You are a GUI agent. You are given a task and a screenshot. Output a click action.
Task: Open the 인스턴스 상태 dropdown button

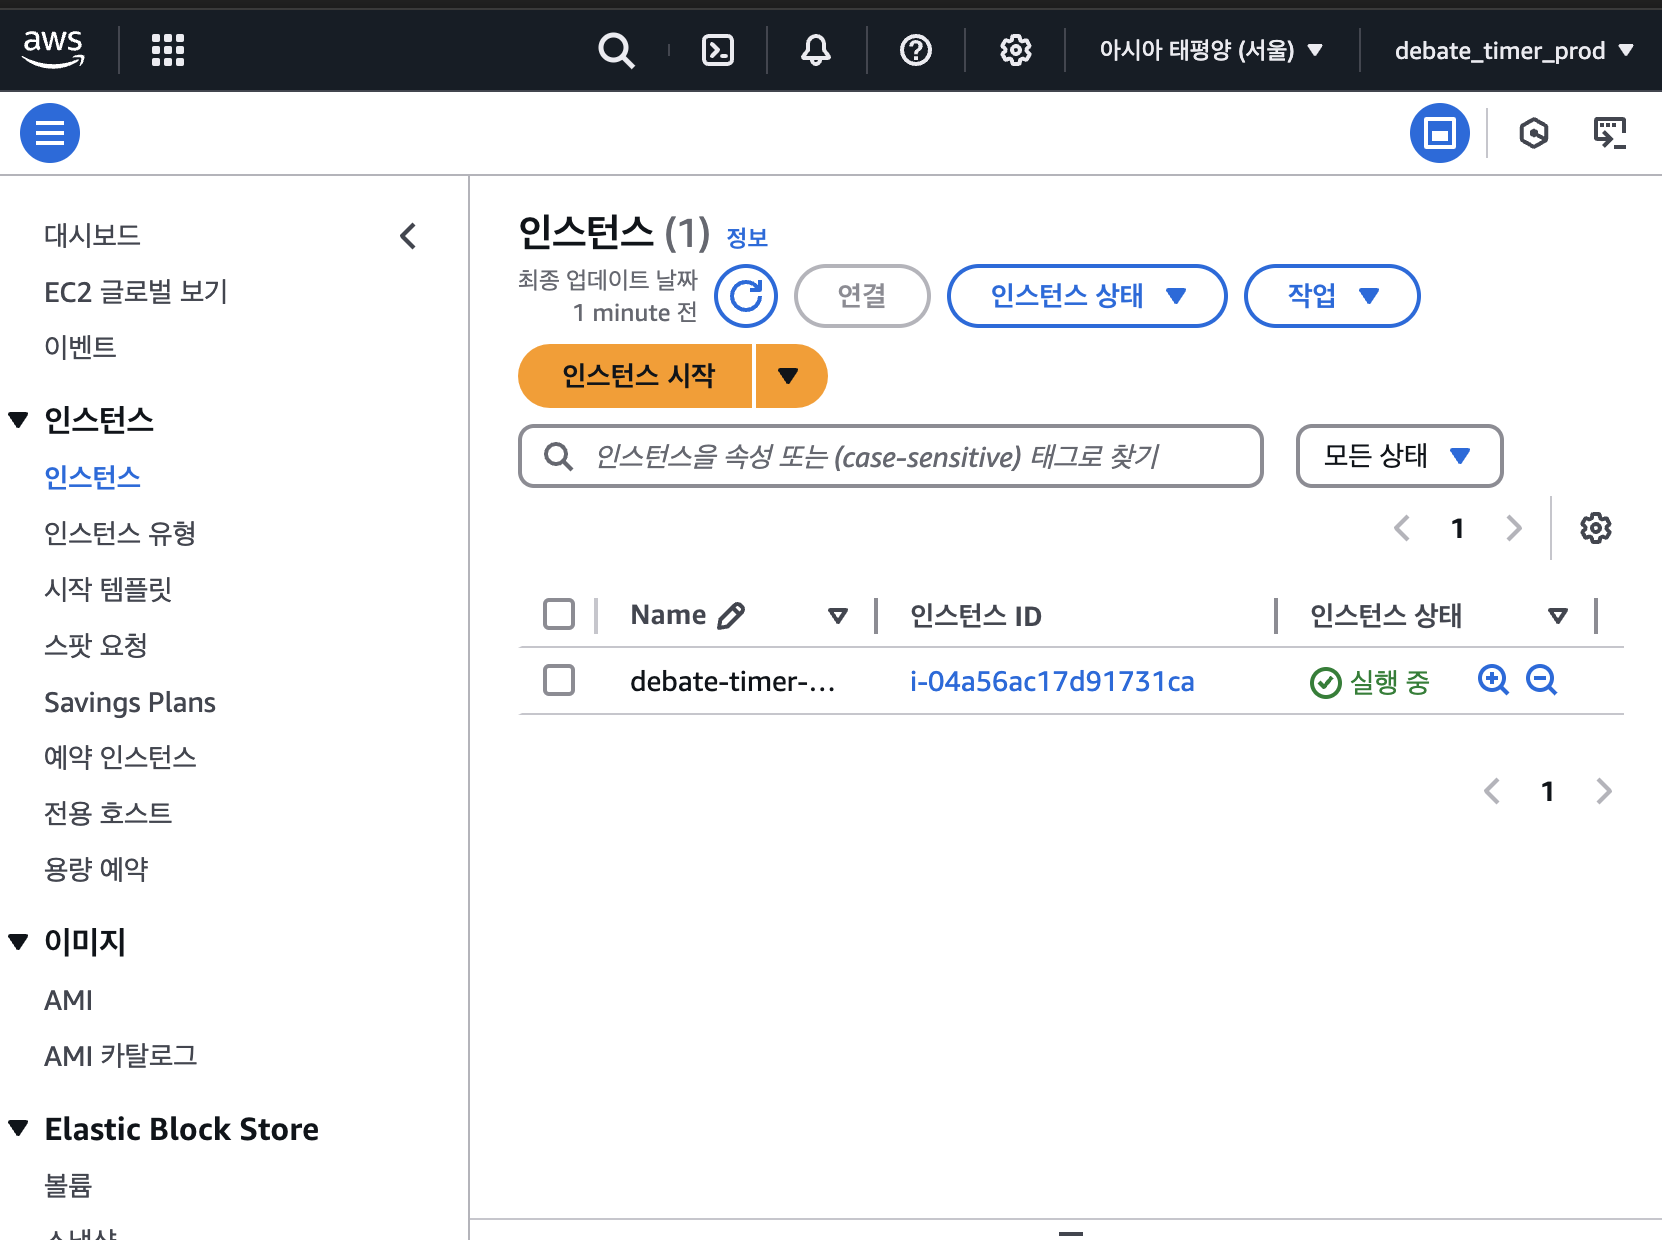pos(1087,296)
